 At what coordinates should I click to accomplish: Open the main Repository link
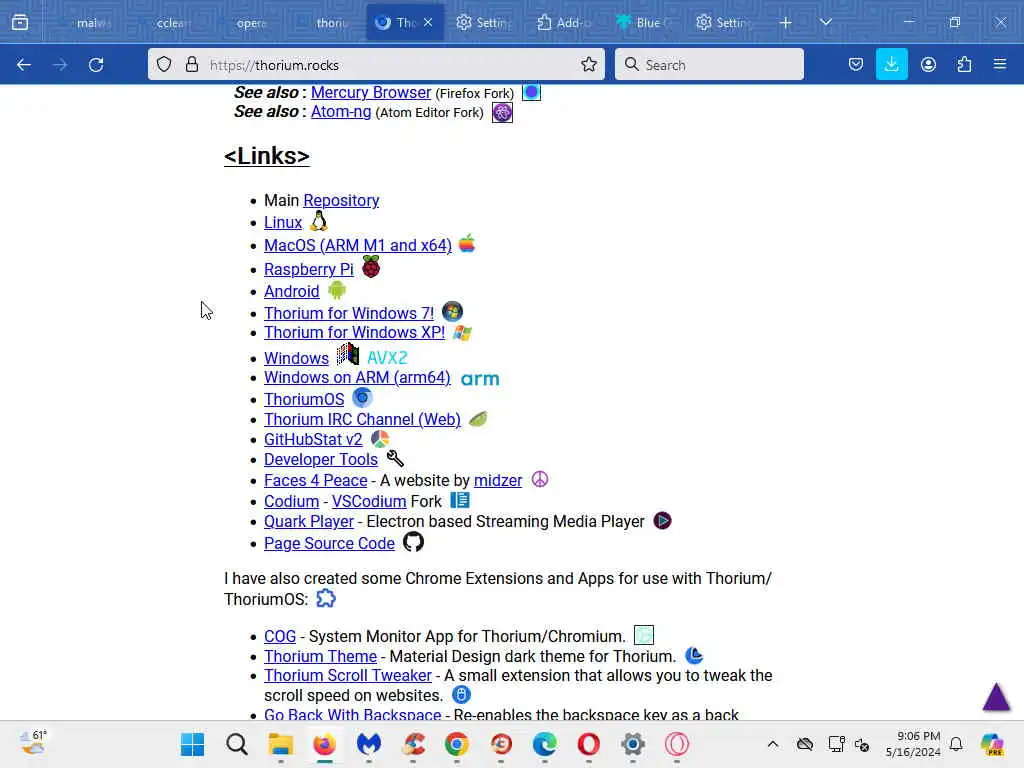(341, 200)
